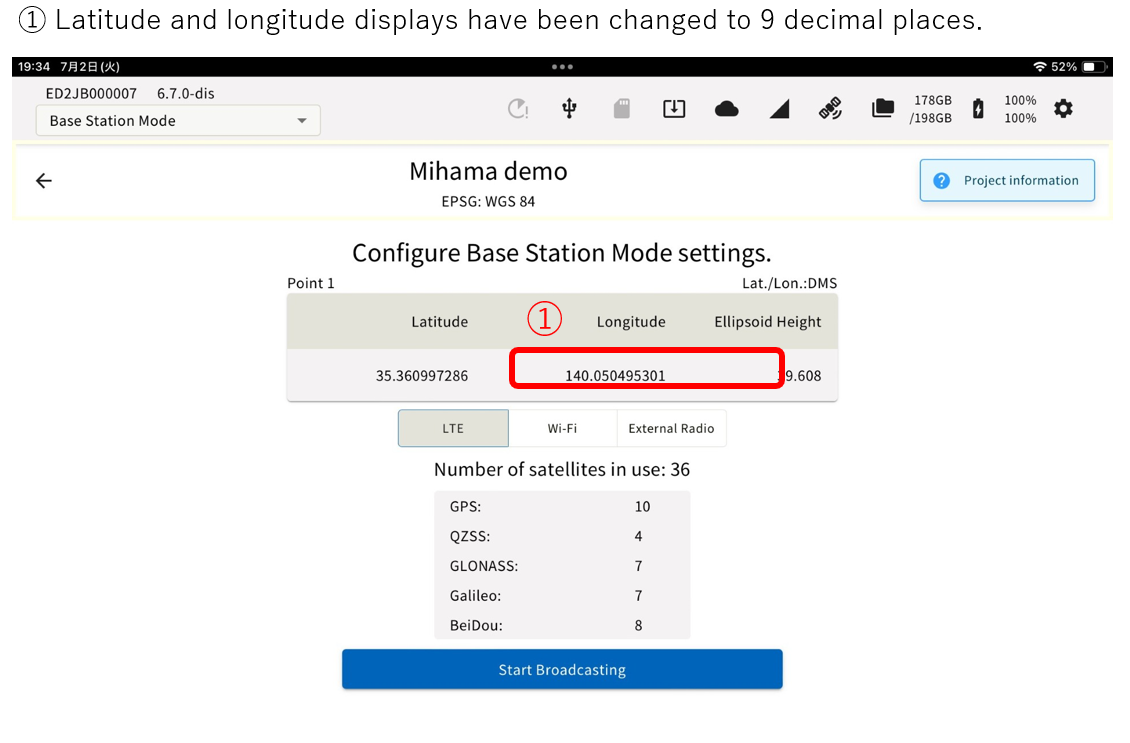Tap the USB connection icon
The width and height of the screenshot is (1130, 743).
[x=569, y=109]
